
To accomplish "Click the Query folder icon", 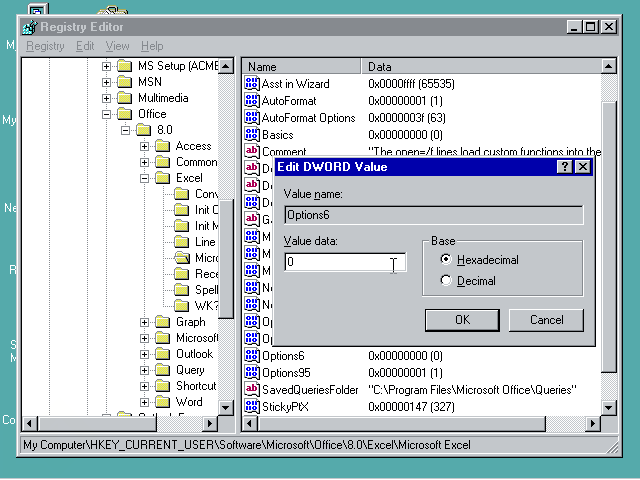I will tap(163, 370).
